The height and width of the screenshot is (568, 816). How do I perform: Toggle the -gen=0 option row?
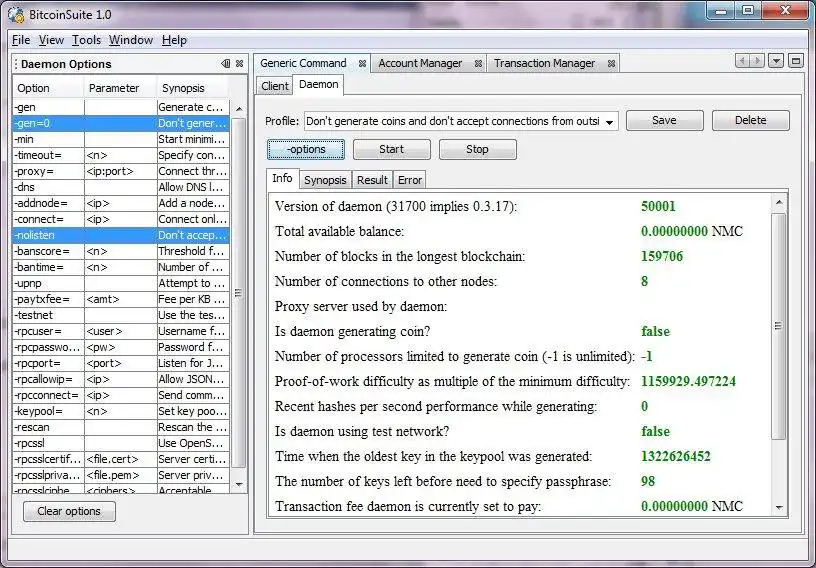pyautogui.click(x=121, y=123)
